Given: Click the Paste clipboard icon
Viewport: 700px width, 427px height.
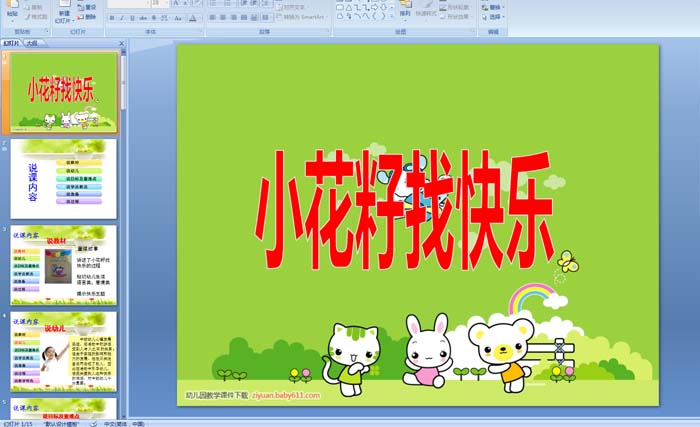Looking at the screenshot, I should 12,4.
